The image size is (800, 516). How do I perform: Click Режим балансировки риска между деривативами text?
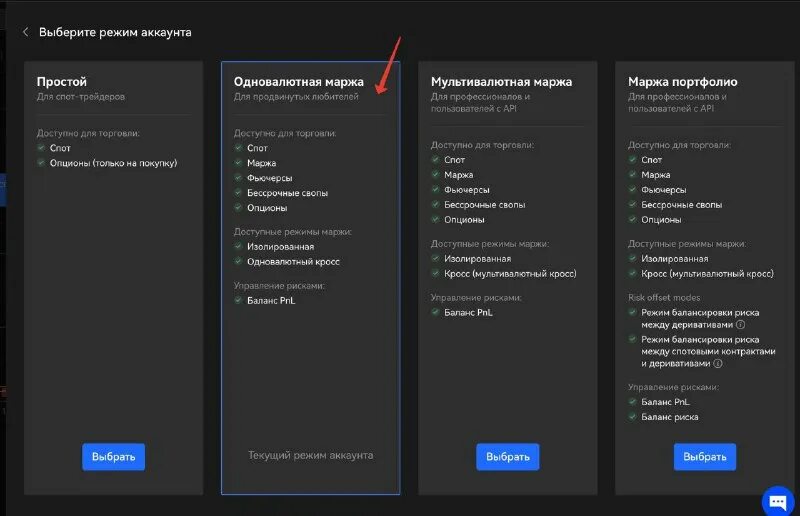[x=700, y=318]
